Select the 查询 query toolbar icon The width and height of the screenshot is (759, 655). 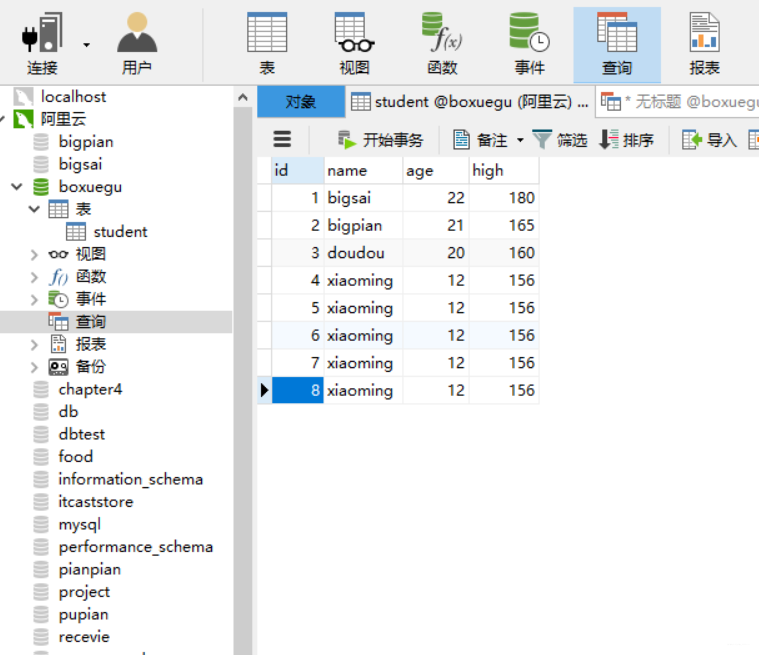pyautogui.click(x=617, y=45)
